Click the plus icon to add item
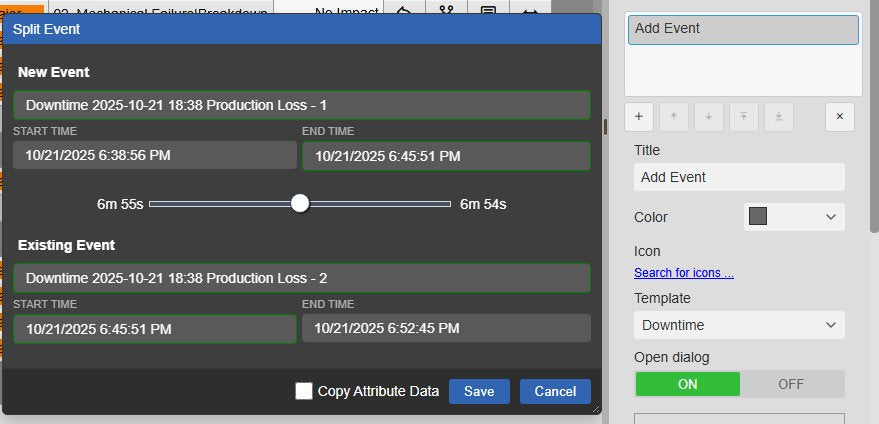 coord(639,117)
